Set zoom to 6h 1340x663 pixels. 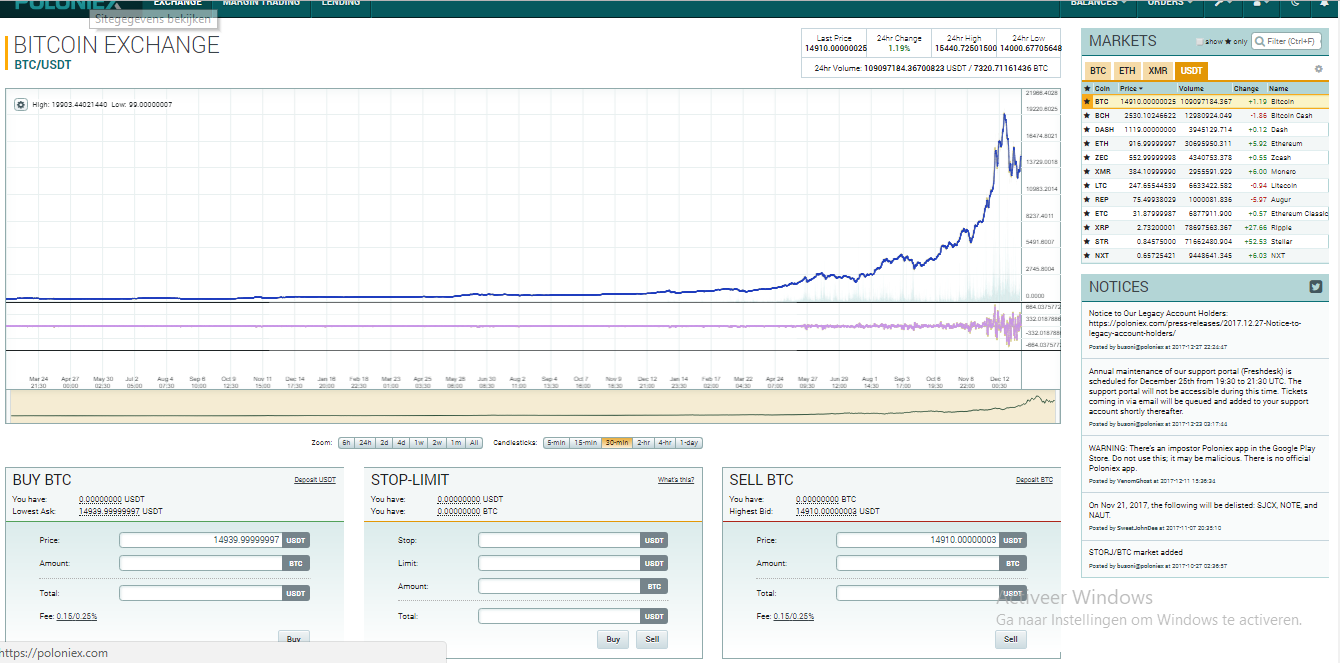pos(346,442)
